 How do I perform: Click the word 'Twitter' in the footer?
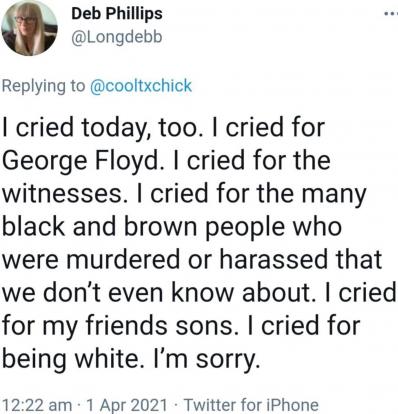click(210, 405)
